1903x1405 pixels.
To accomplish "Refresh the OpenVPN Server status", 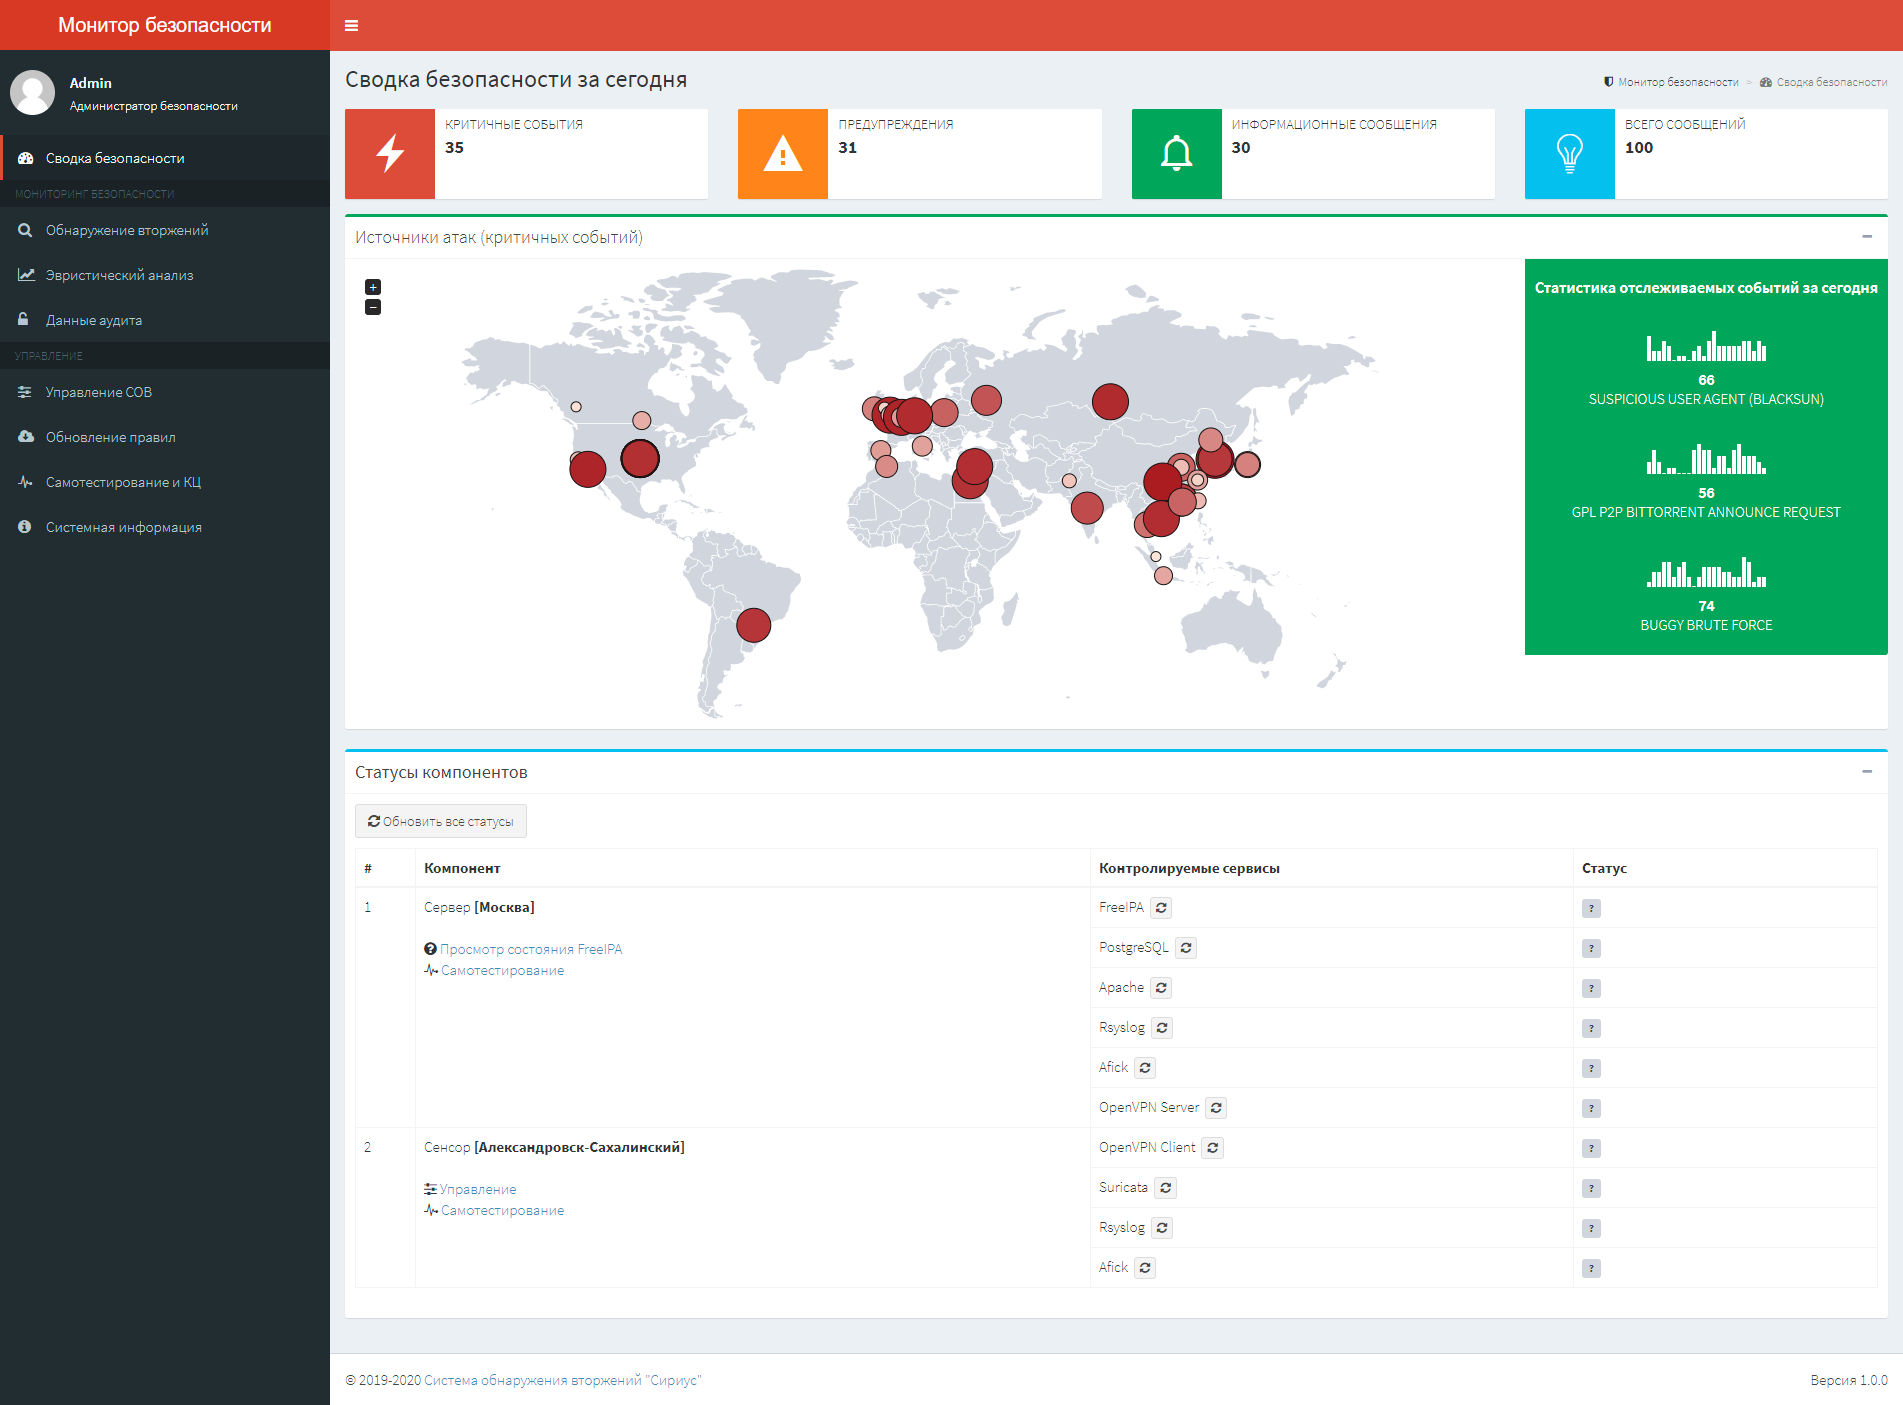I will (1216, 1108).
